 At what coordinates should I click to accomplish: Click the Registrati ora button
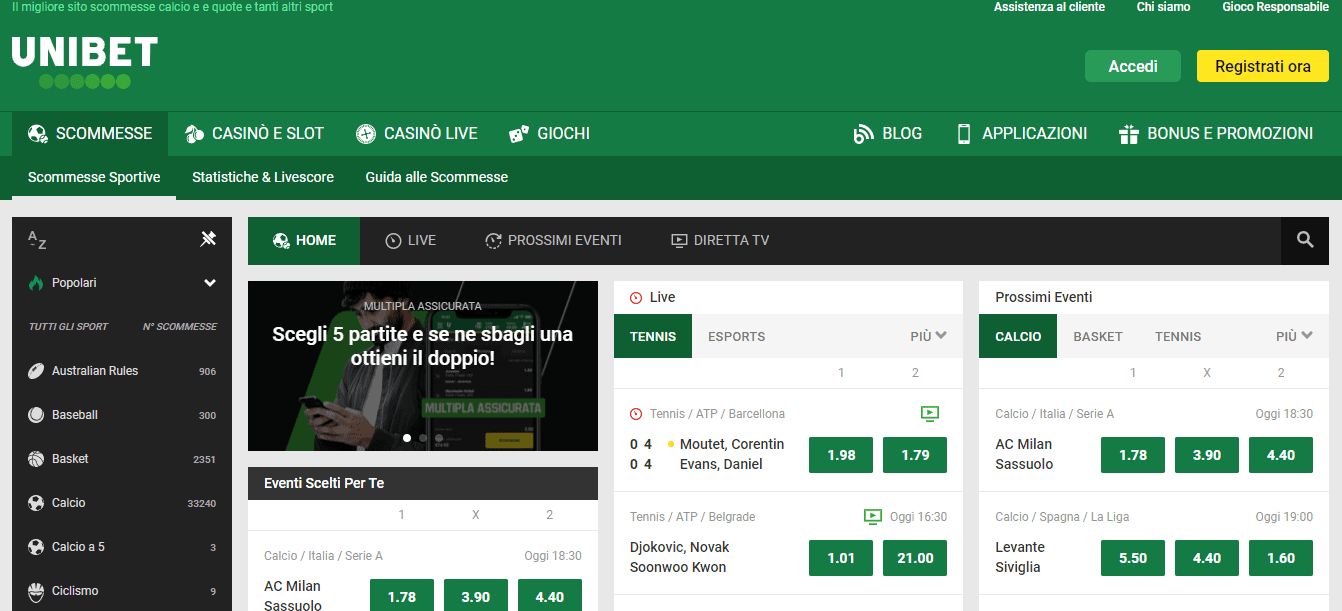click(x=1263, y=66)
